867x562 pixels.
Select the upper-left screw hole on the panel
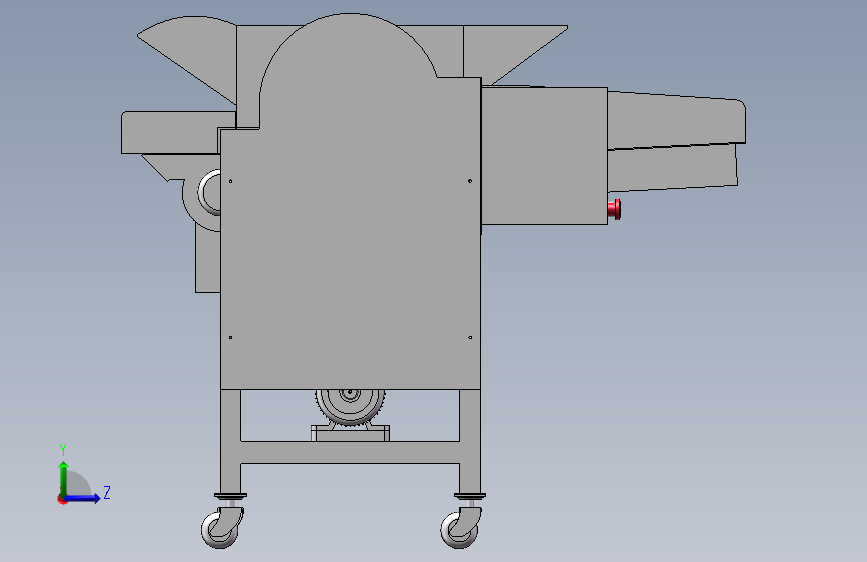231,181
